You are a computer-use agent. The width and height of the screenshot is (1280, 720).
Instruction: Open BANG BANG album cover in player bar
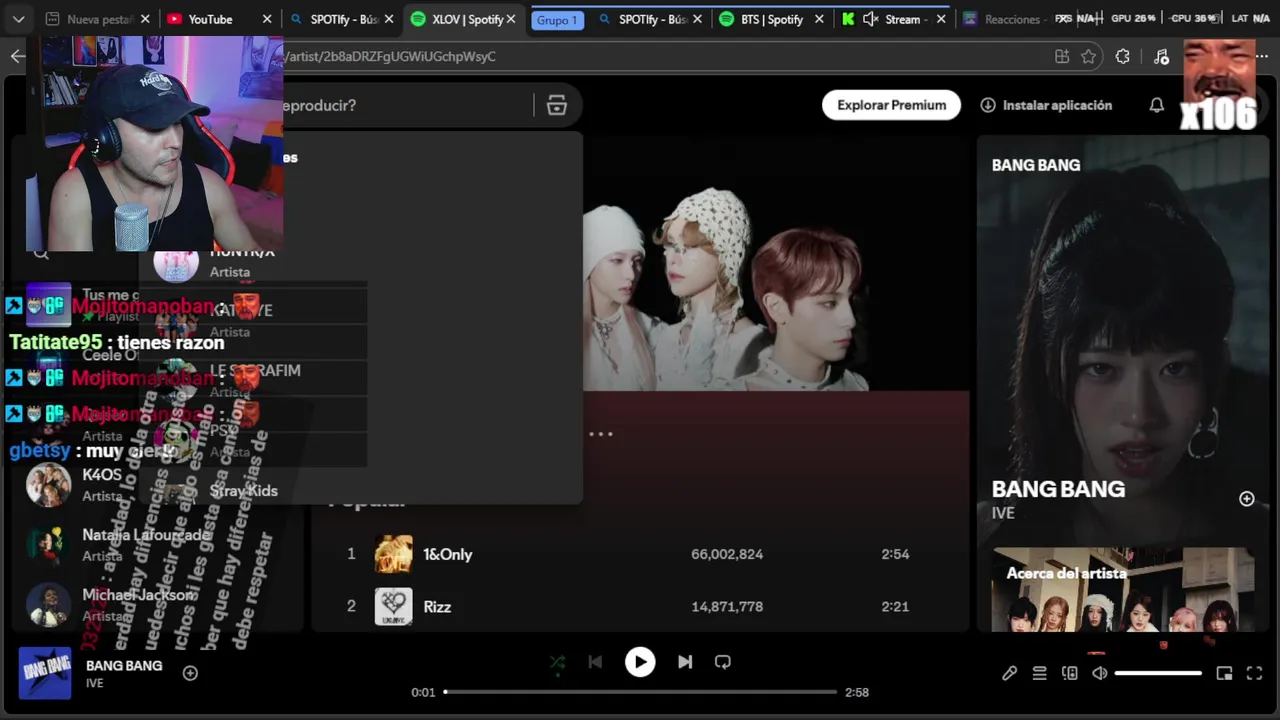coord(45,673)
